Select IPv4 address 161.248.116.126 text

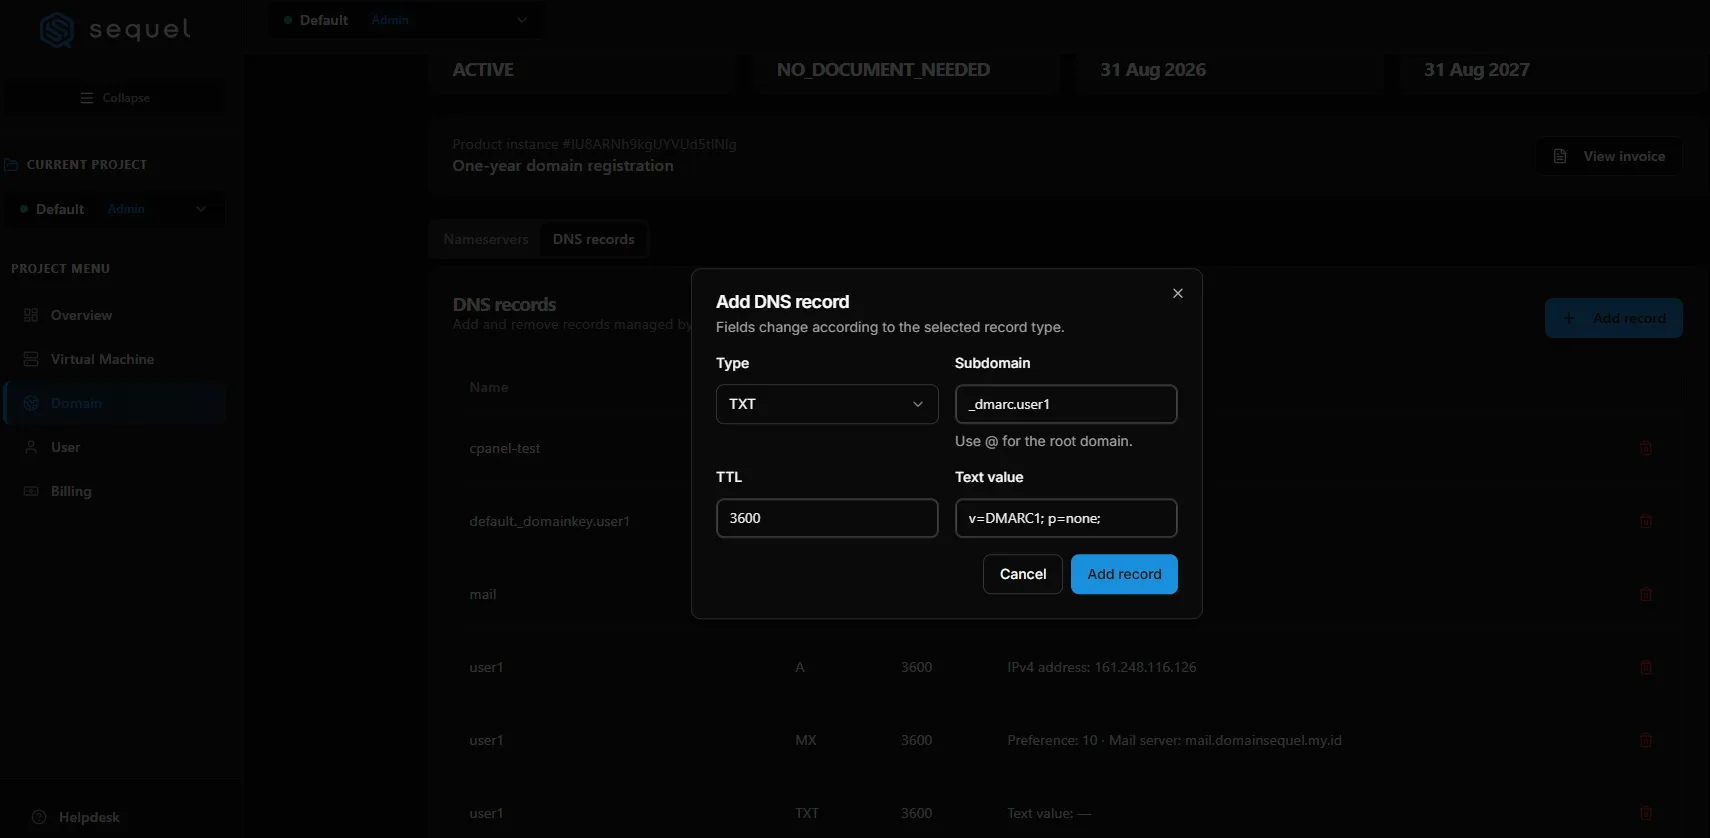(1102, 667)
